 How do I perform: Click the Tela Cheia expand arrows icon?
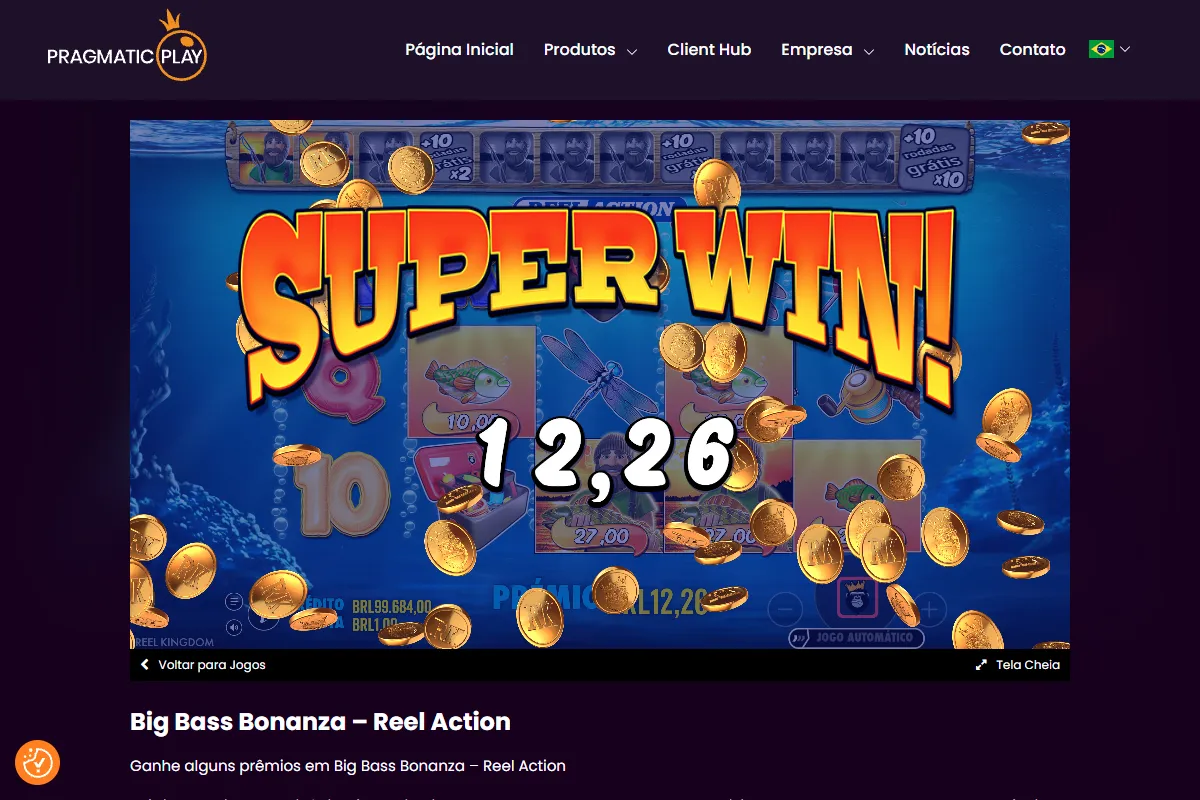tap(982, 665)
